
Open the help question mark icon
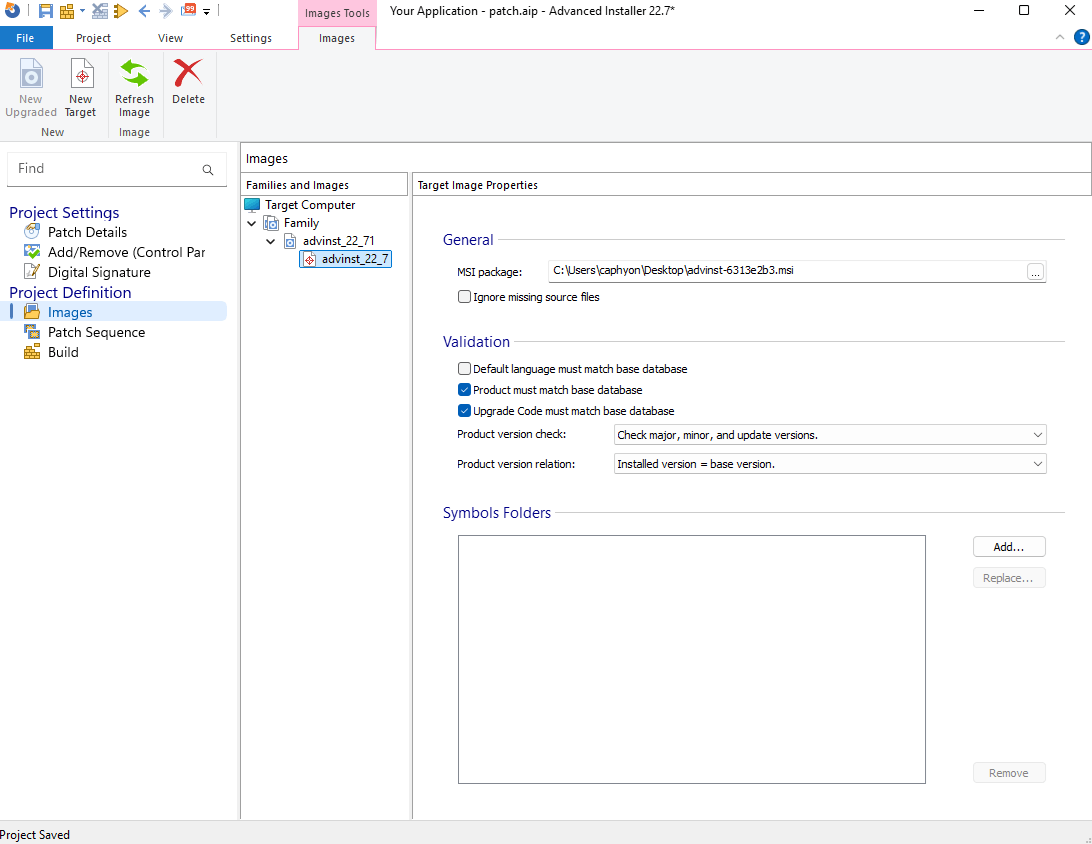pos(1081,38)
